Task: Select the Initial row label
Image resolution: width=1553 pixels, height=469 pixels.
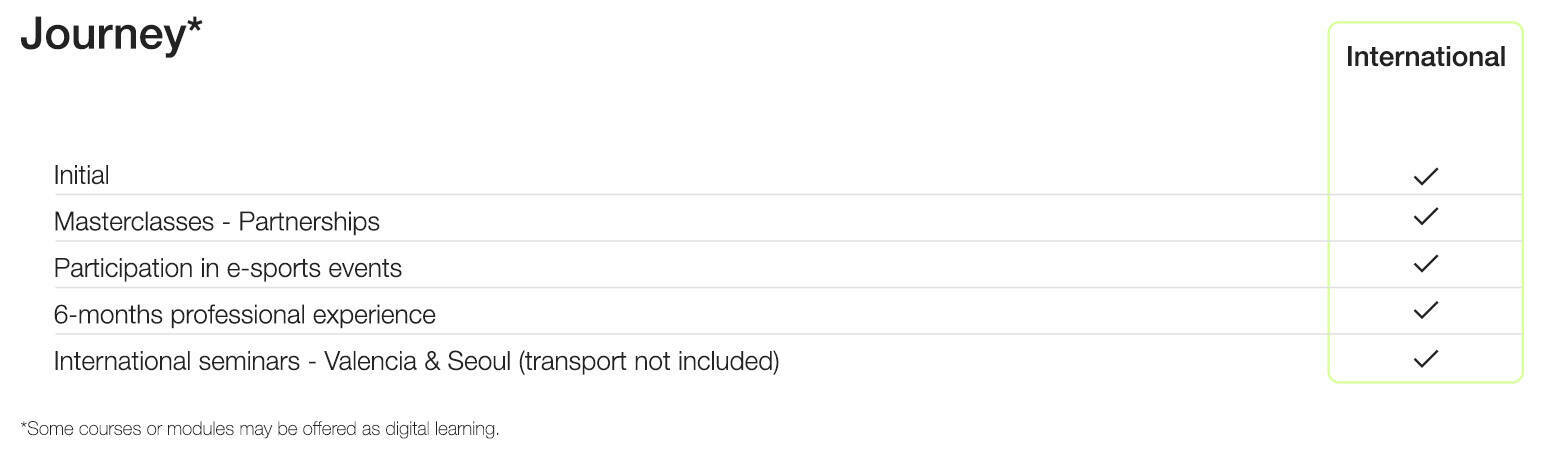Action: pyautogui.click(x=82, y=175)
